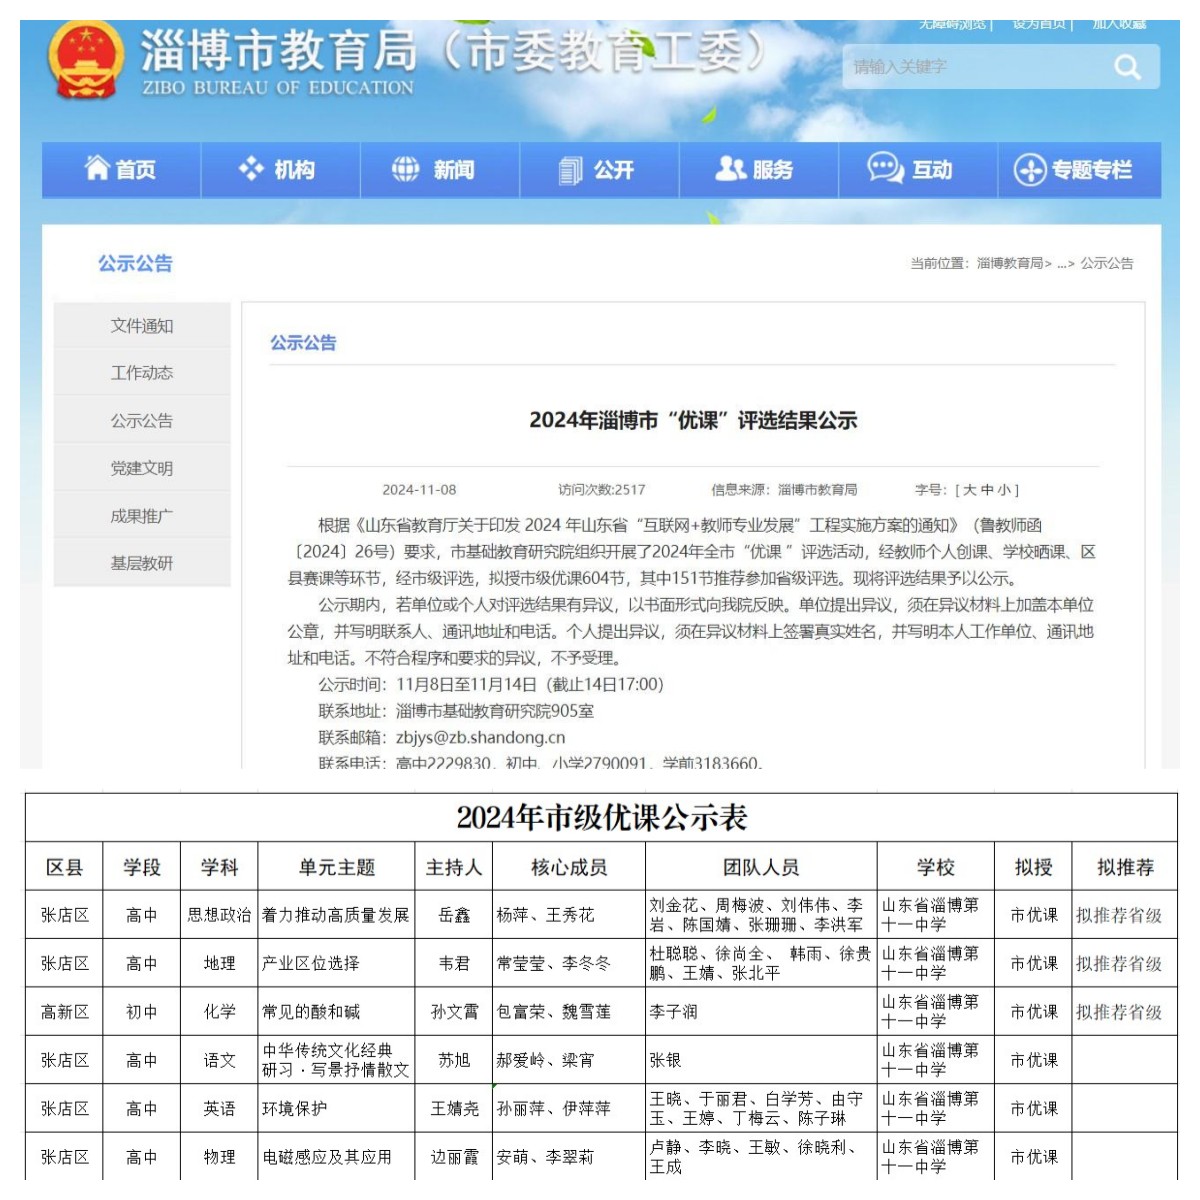This screenshot has height=1200, width=1200.
Task: Set font size to 大
Action: pyautogui.click(x=969, y=490)
